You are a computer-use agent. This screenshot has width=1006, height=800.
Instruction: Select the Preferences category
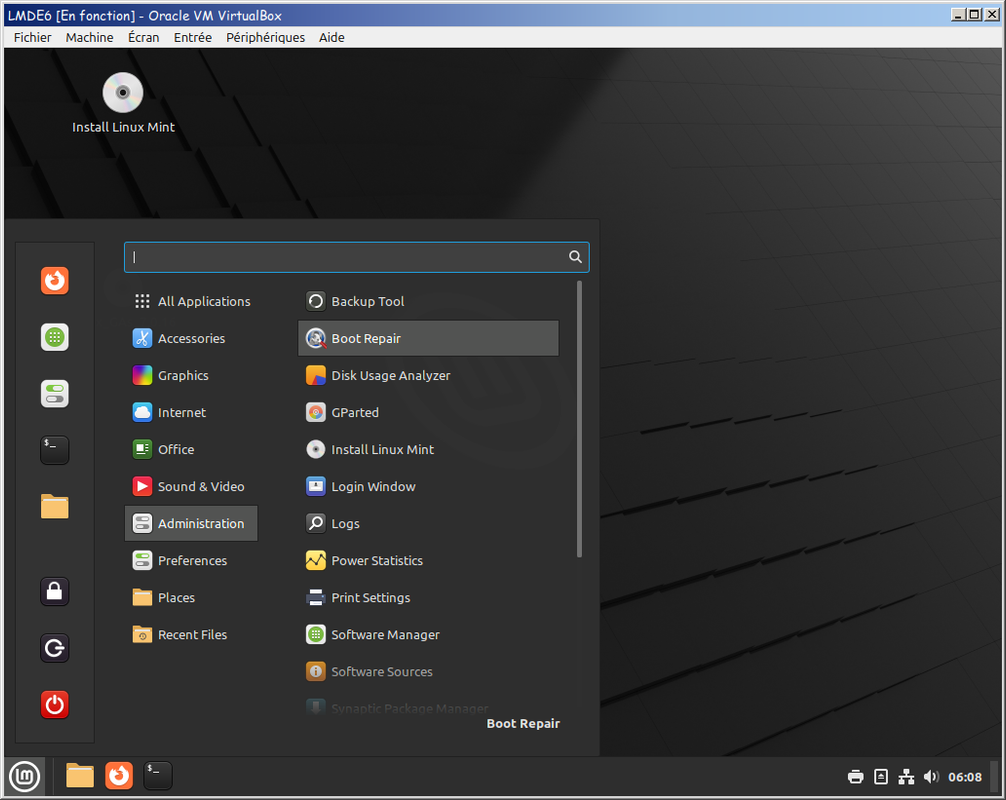(x=191, y=561)
